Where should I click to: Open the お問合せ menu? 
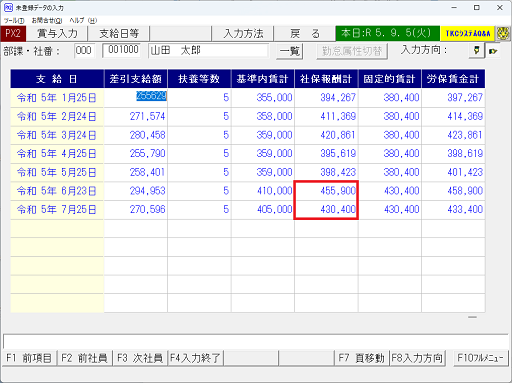(47, 21)
